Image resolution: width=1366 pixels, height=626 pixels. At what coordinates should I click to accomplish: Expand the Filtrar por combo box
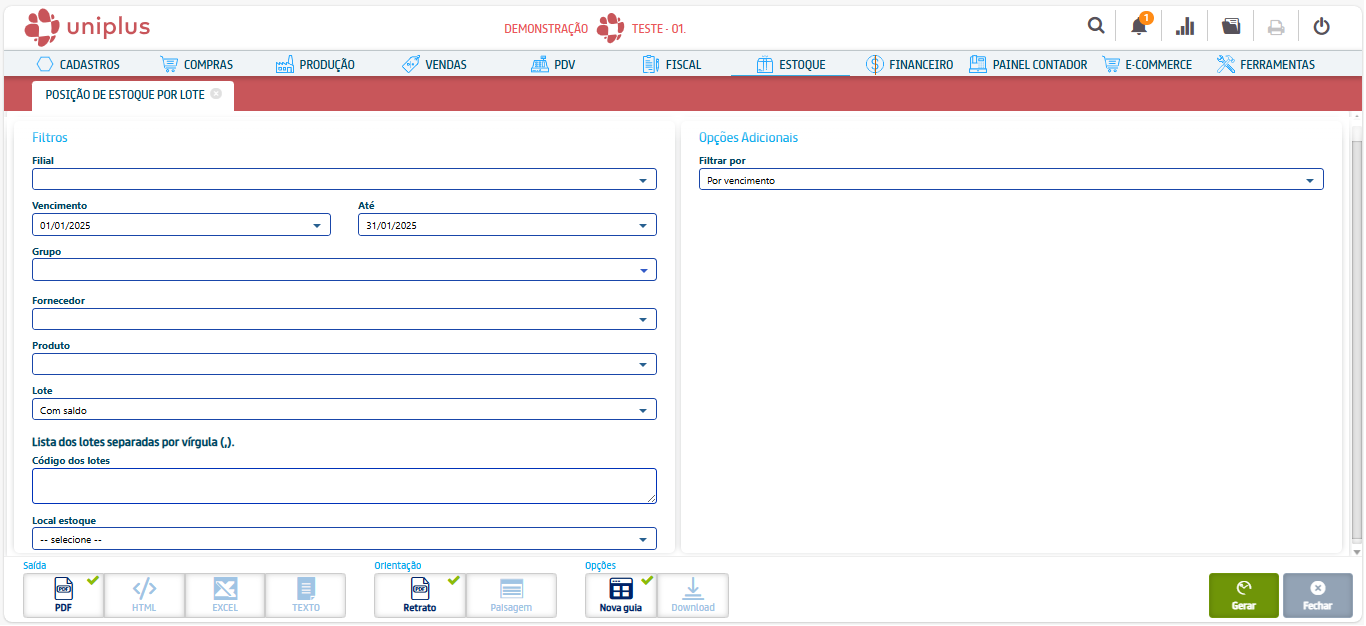pyautogui.click(x=1309, y=180)
